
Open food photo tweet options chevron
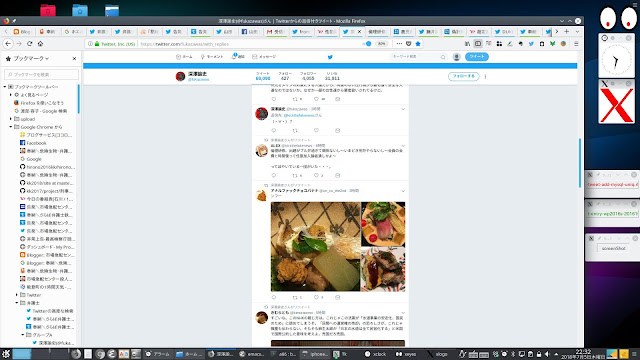[403, 191]
